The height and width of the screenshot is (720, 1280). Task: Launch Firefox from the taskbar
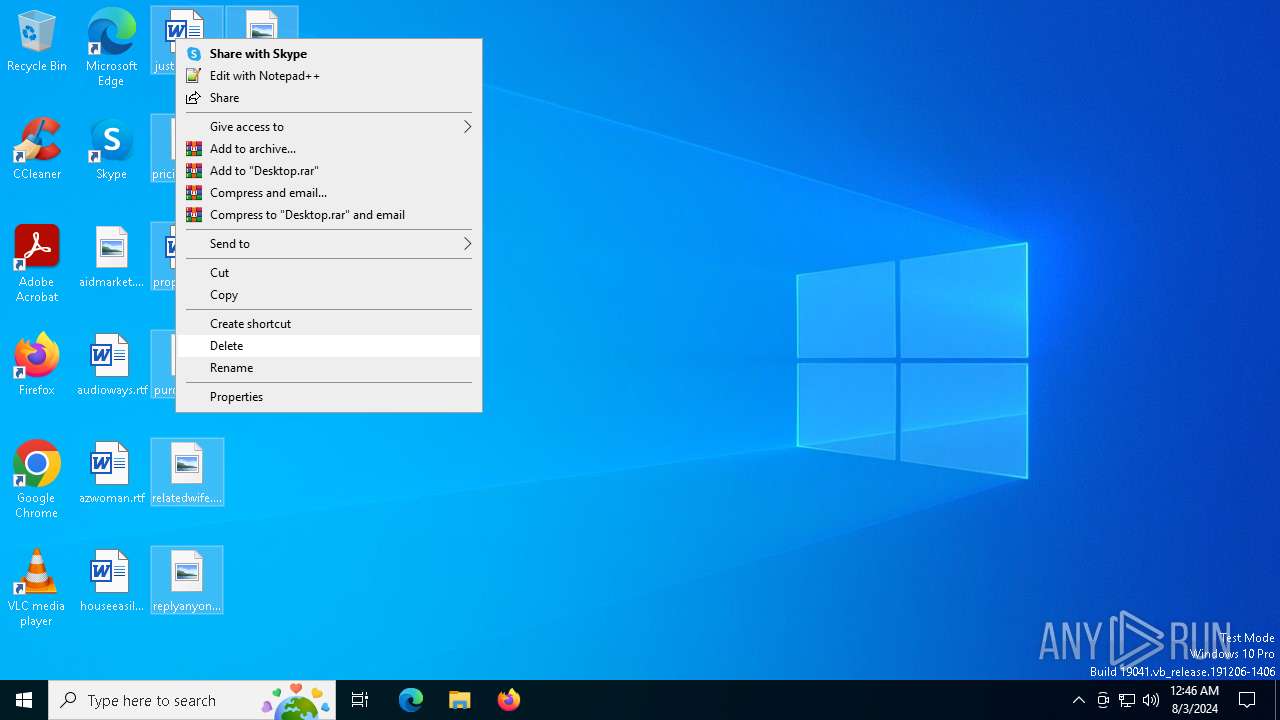[508, 700]
